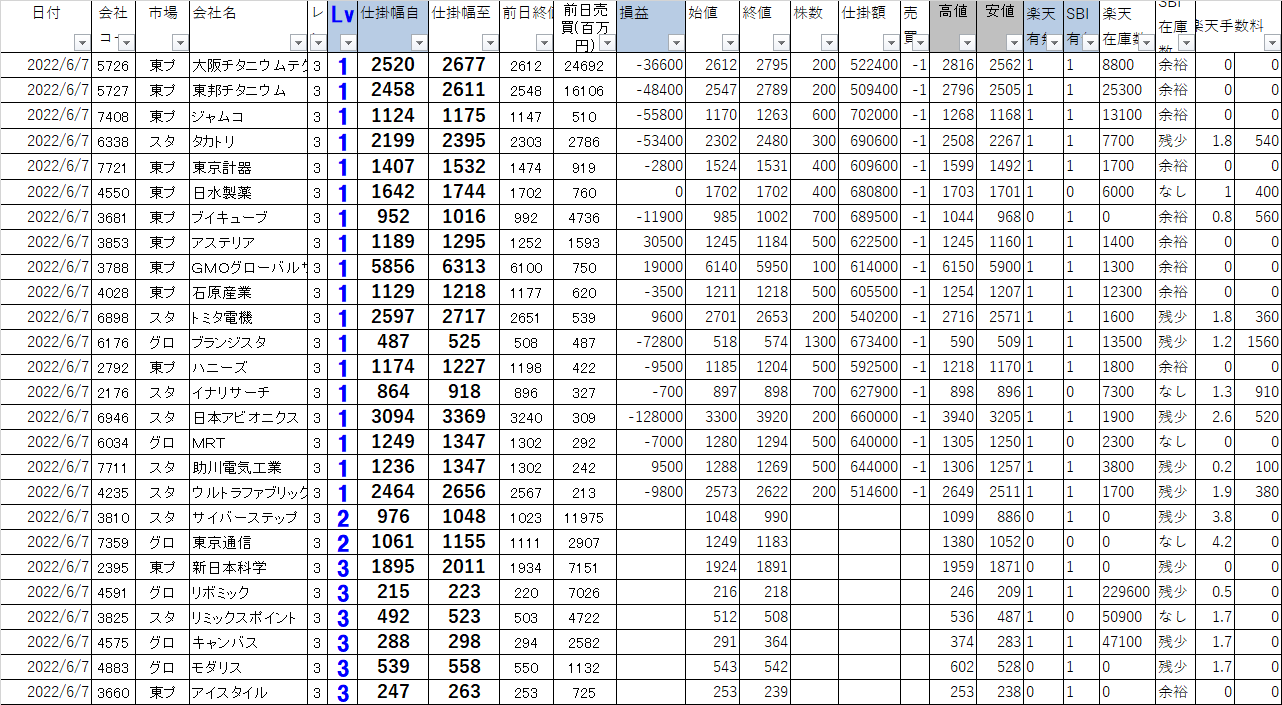1282x705 pixels.
Task: Open the 日付 column filter dropdown
Action: (82, 43)
